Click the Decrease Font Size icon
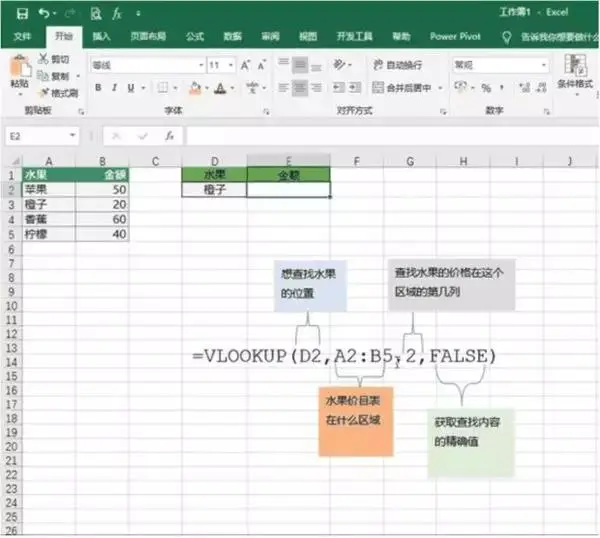 [261, 65]
